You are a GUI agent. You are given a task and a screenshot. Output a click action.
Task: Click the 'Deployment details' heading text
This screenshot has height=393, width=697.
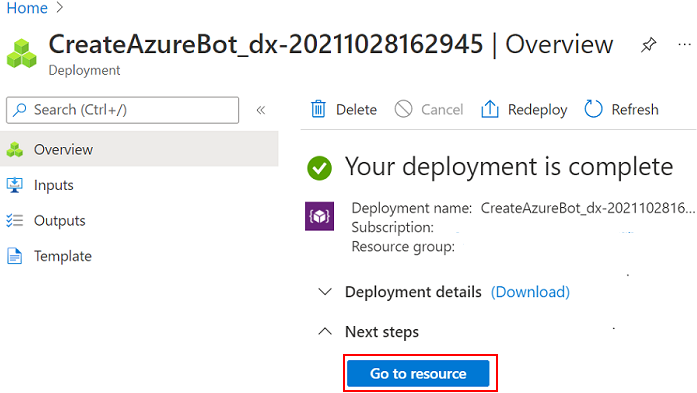(413, 292)
